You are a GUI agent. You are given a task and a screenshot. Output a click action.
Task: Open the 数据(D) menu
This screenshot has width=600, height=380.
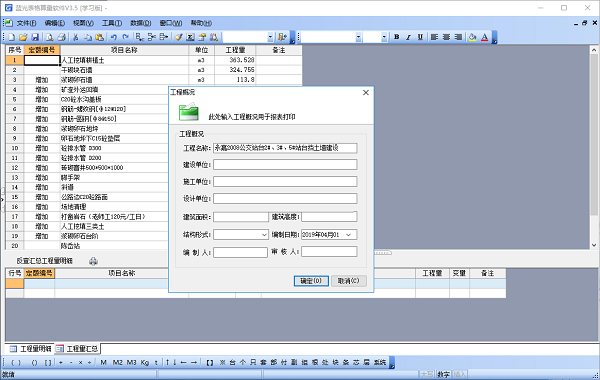pyautogui.click(x=140, y=23)
